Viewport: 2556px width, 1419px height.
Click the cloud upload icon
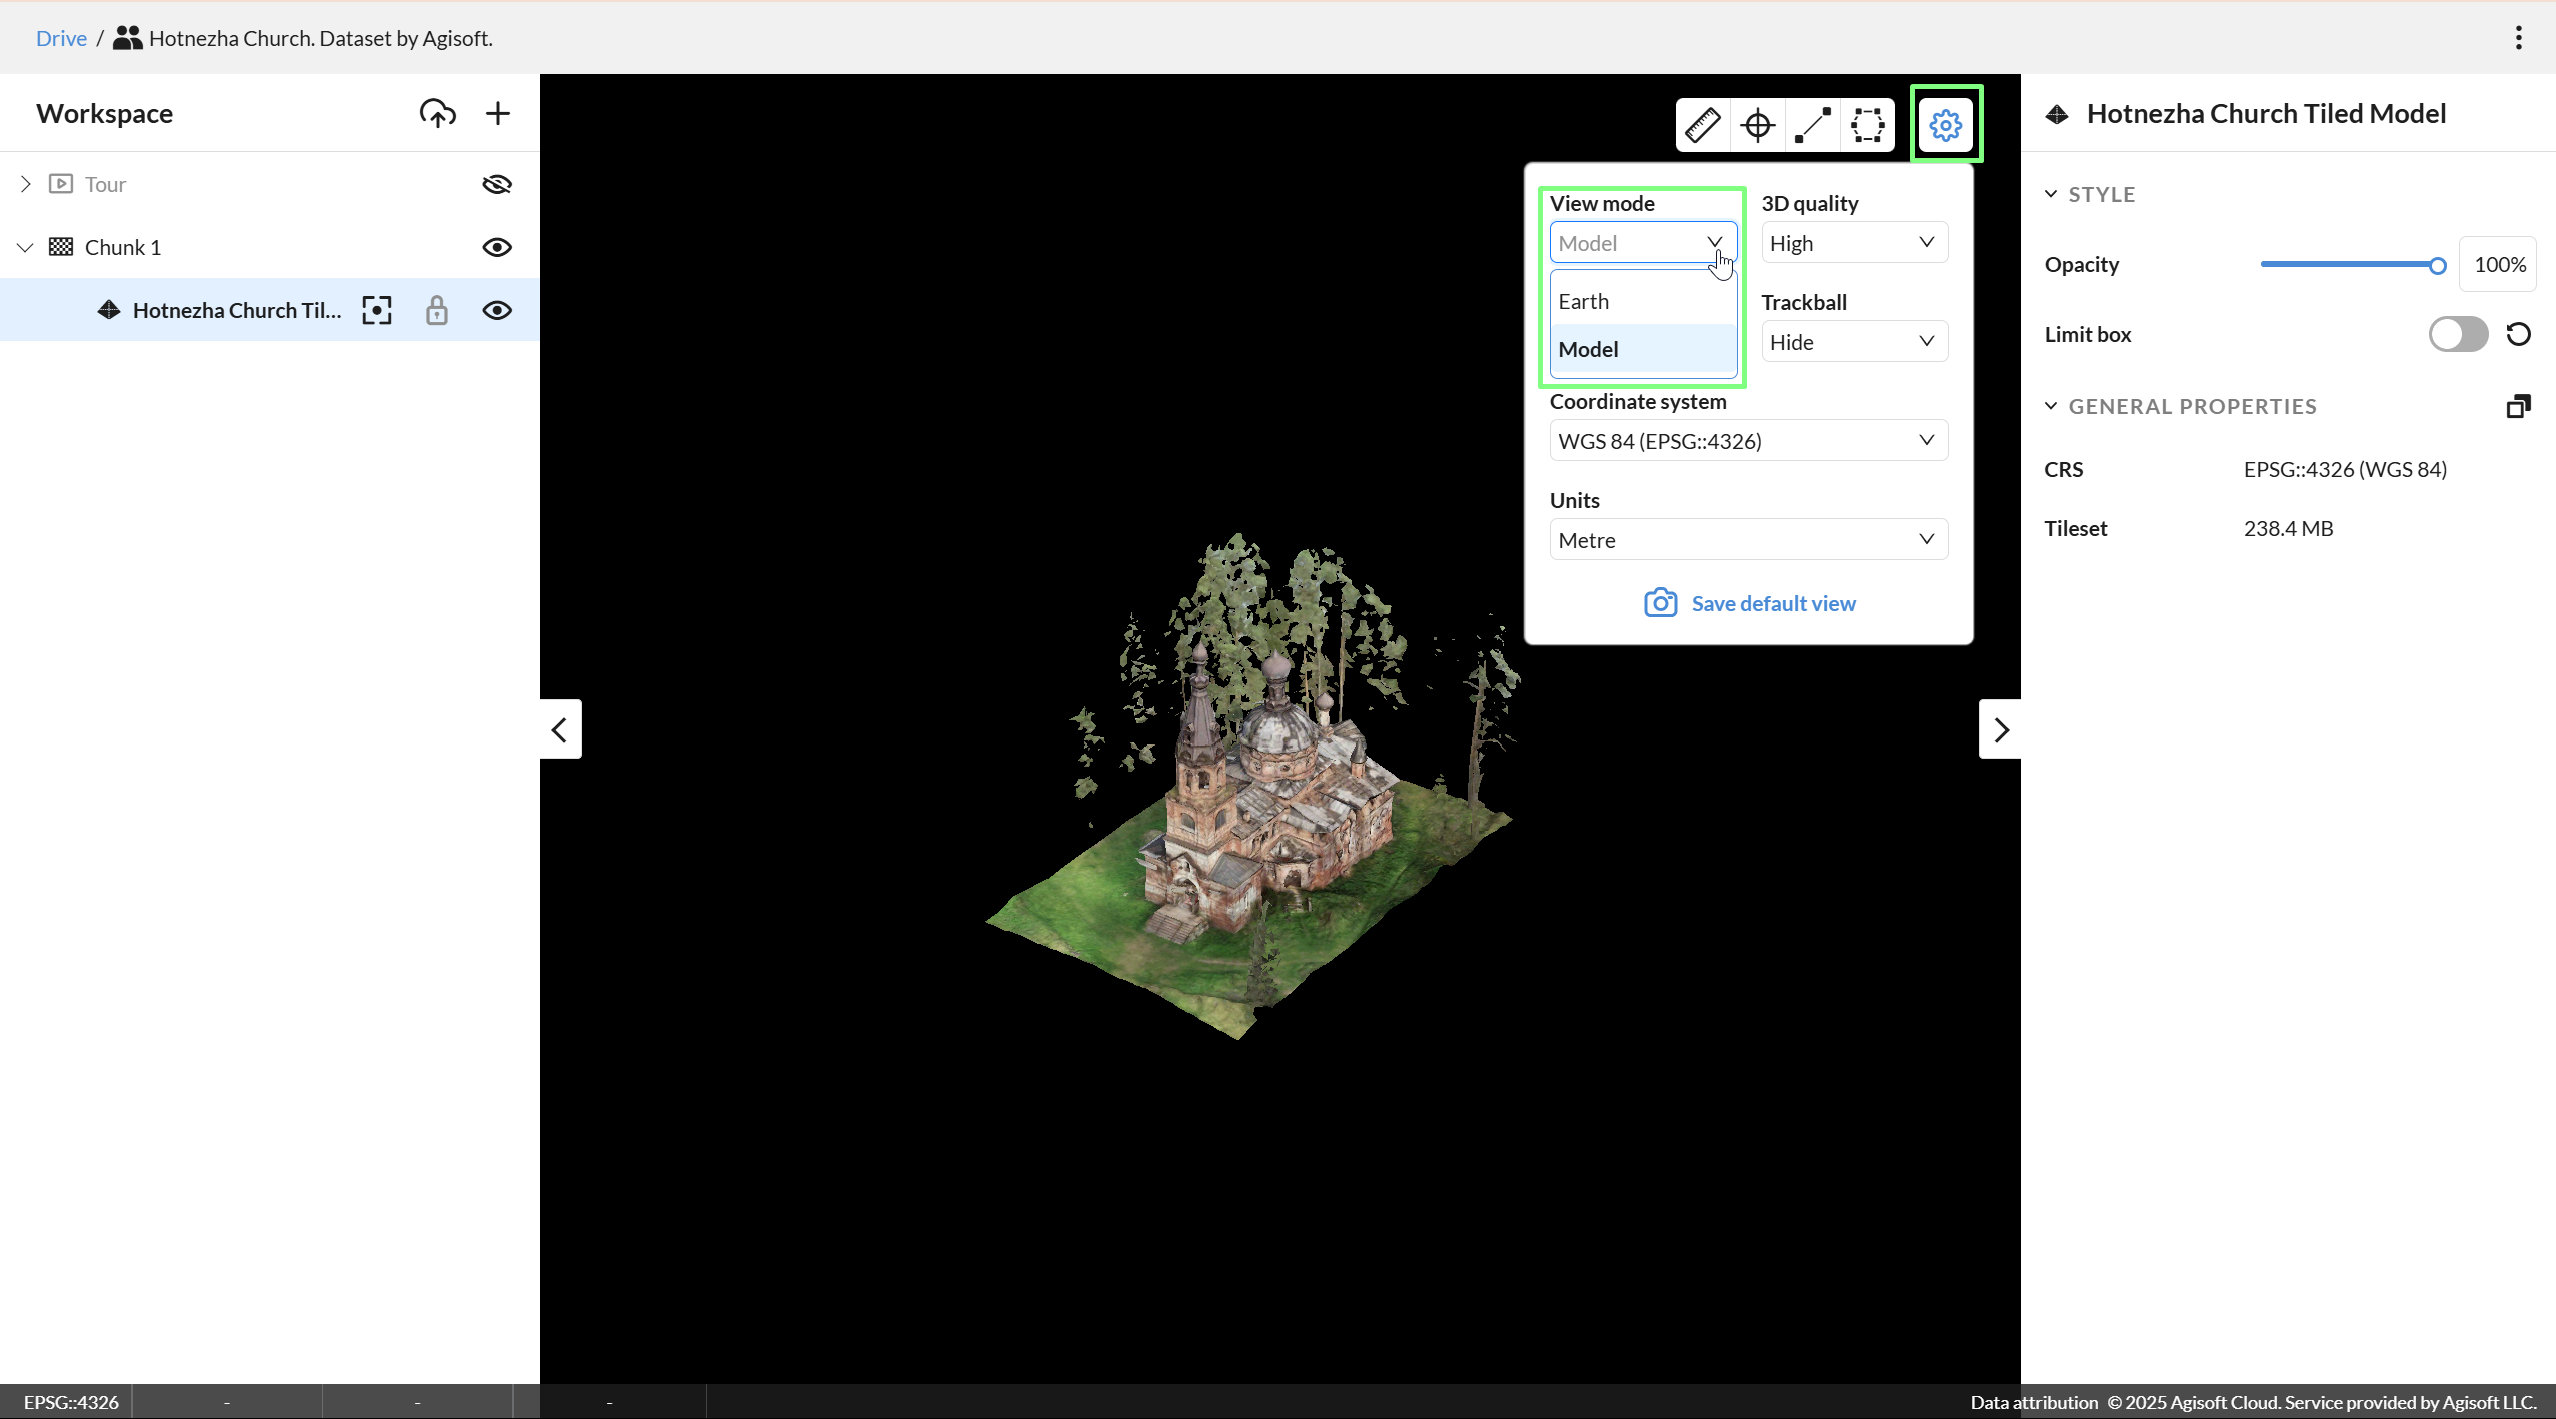tap(437, 113)
